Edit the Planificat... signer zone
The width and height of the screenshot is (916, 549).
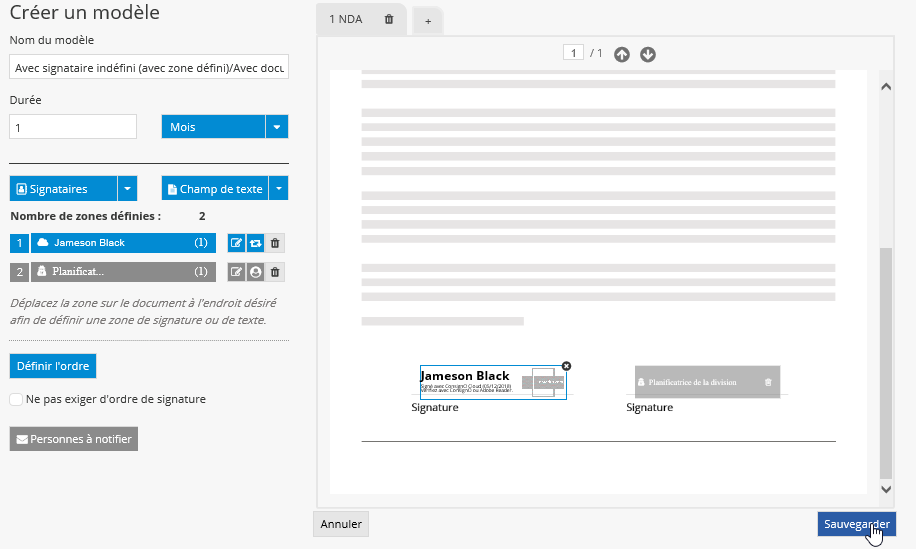click(x=237, y=272)
